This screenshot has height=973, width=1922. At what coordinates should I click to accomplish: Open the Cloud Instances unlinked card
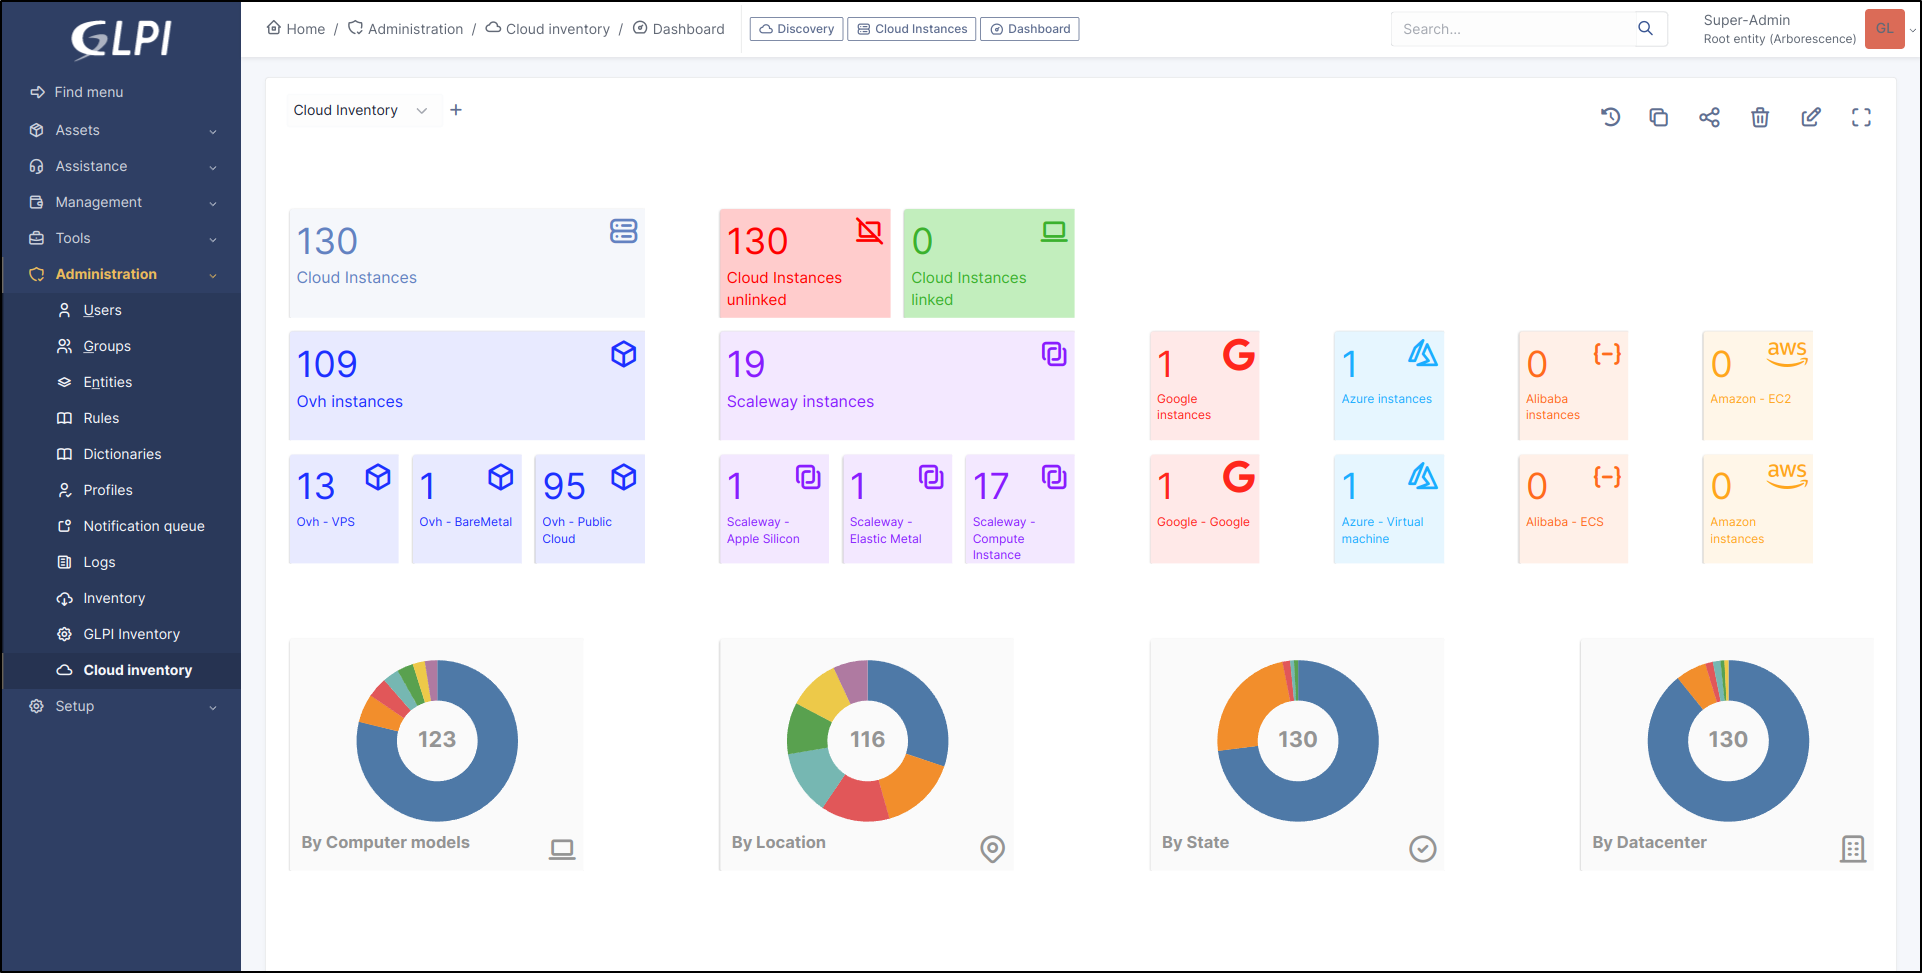[804, 263]
